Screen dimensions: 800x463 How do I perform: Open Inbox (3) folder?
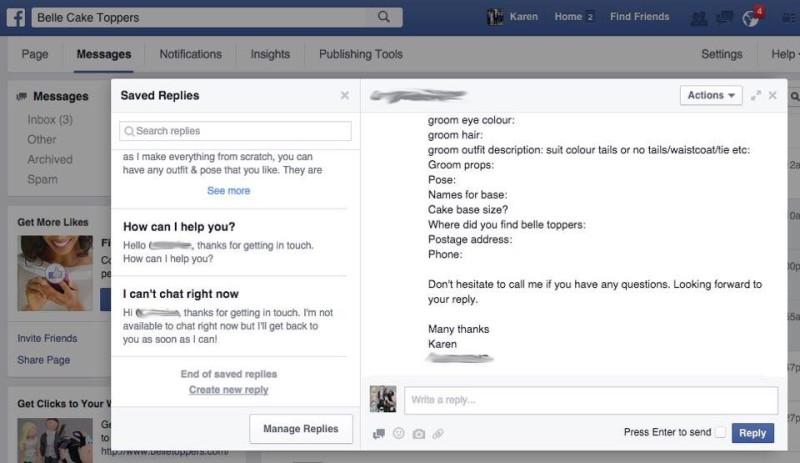[x=50, y=119]
